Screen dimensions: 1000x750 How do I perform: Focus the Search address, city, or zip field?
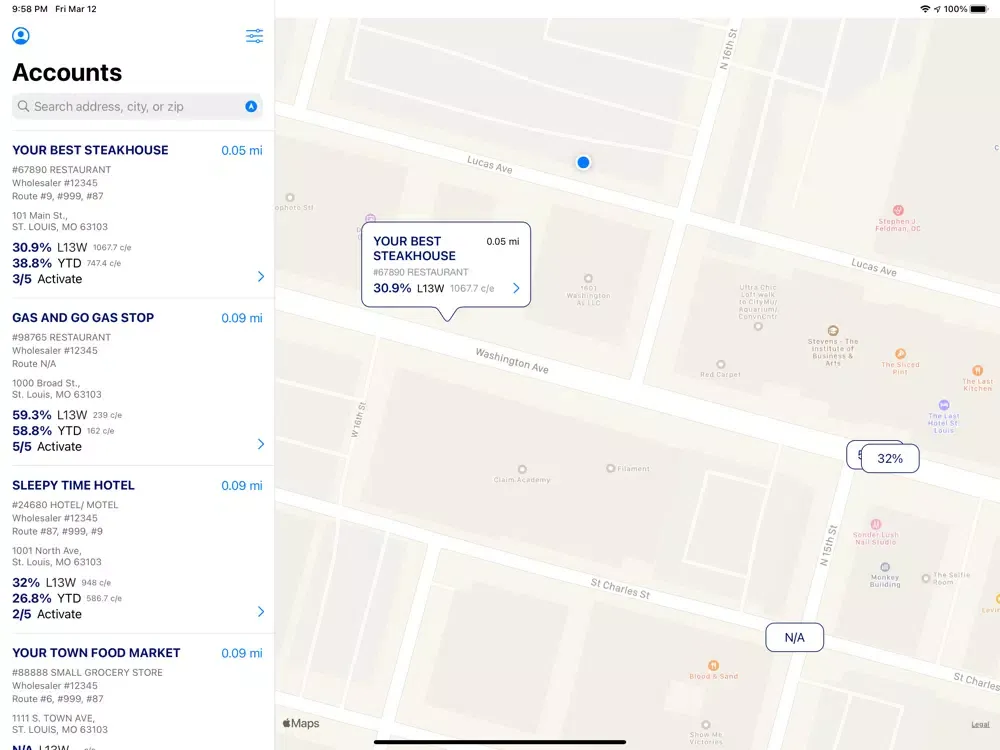pos(137,107)
